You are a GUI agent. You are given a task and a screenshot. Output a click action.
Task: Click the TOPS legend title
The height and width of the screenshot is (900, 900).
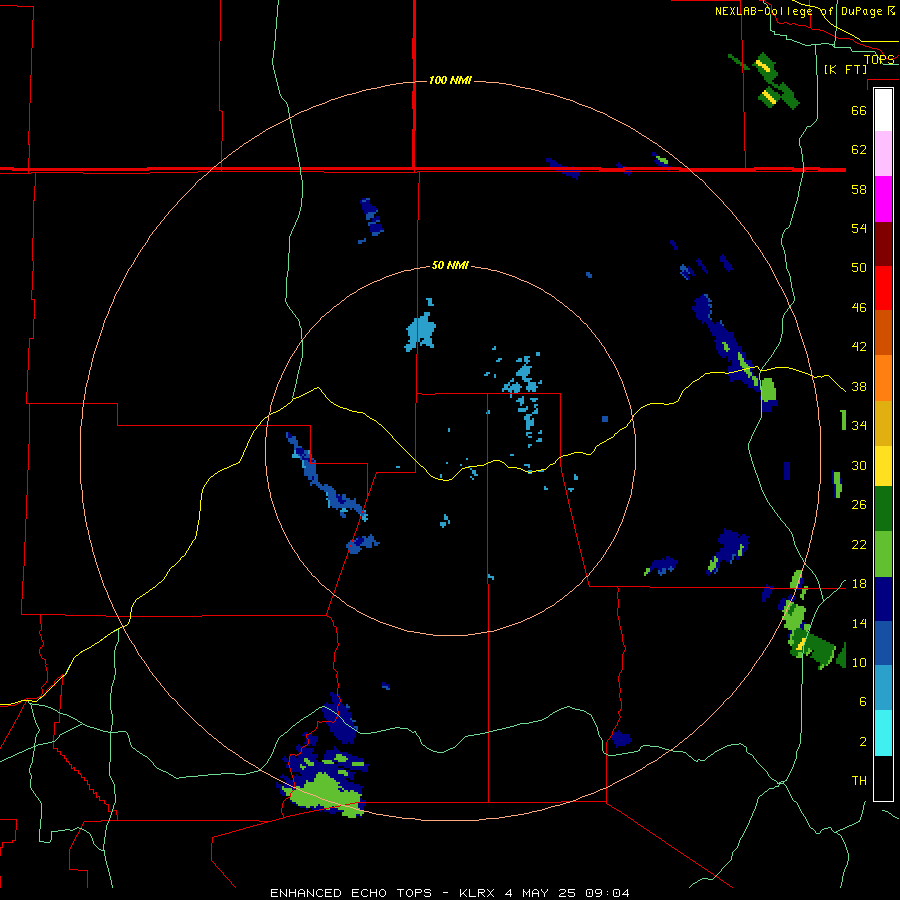point(879,59)
